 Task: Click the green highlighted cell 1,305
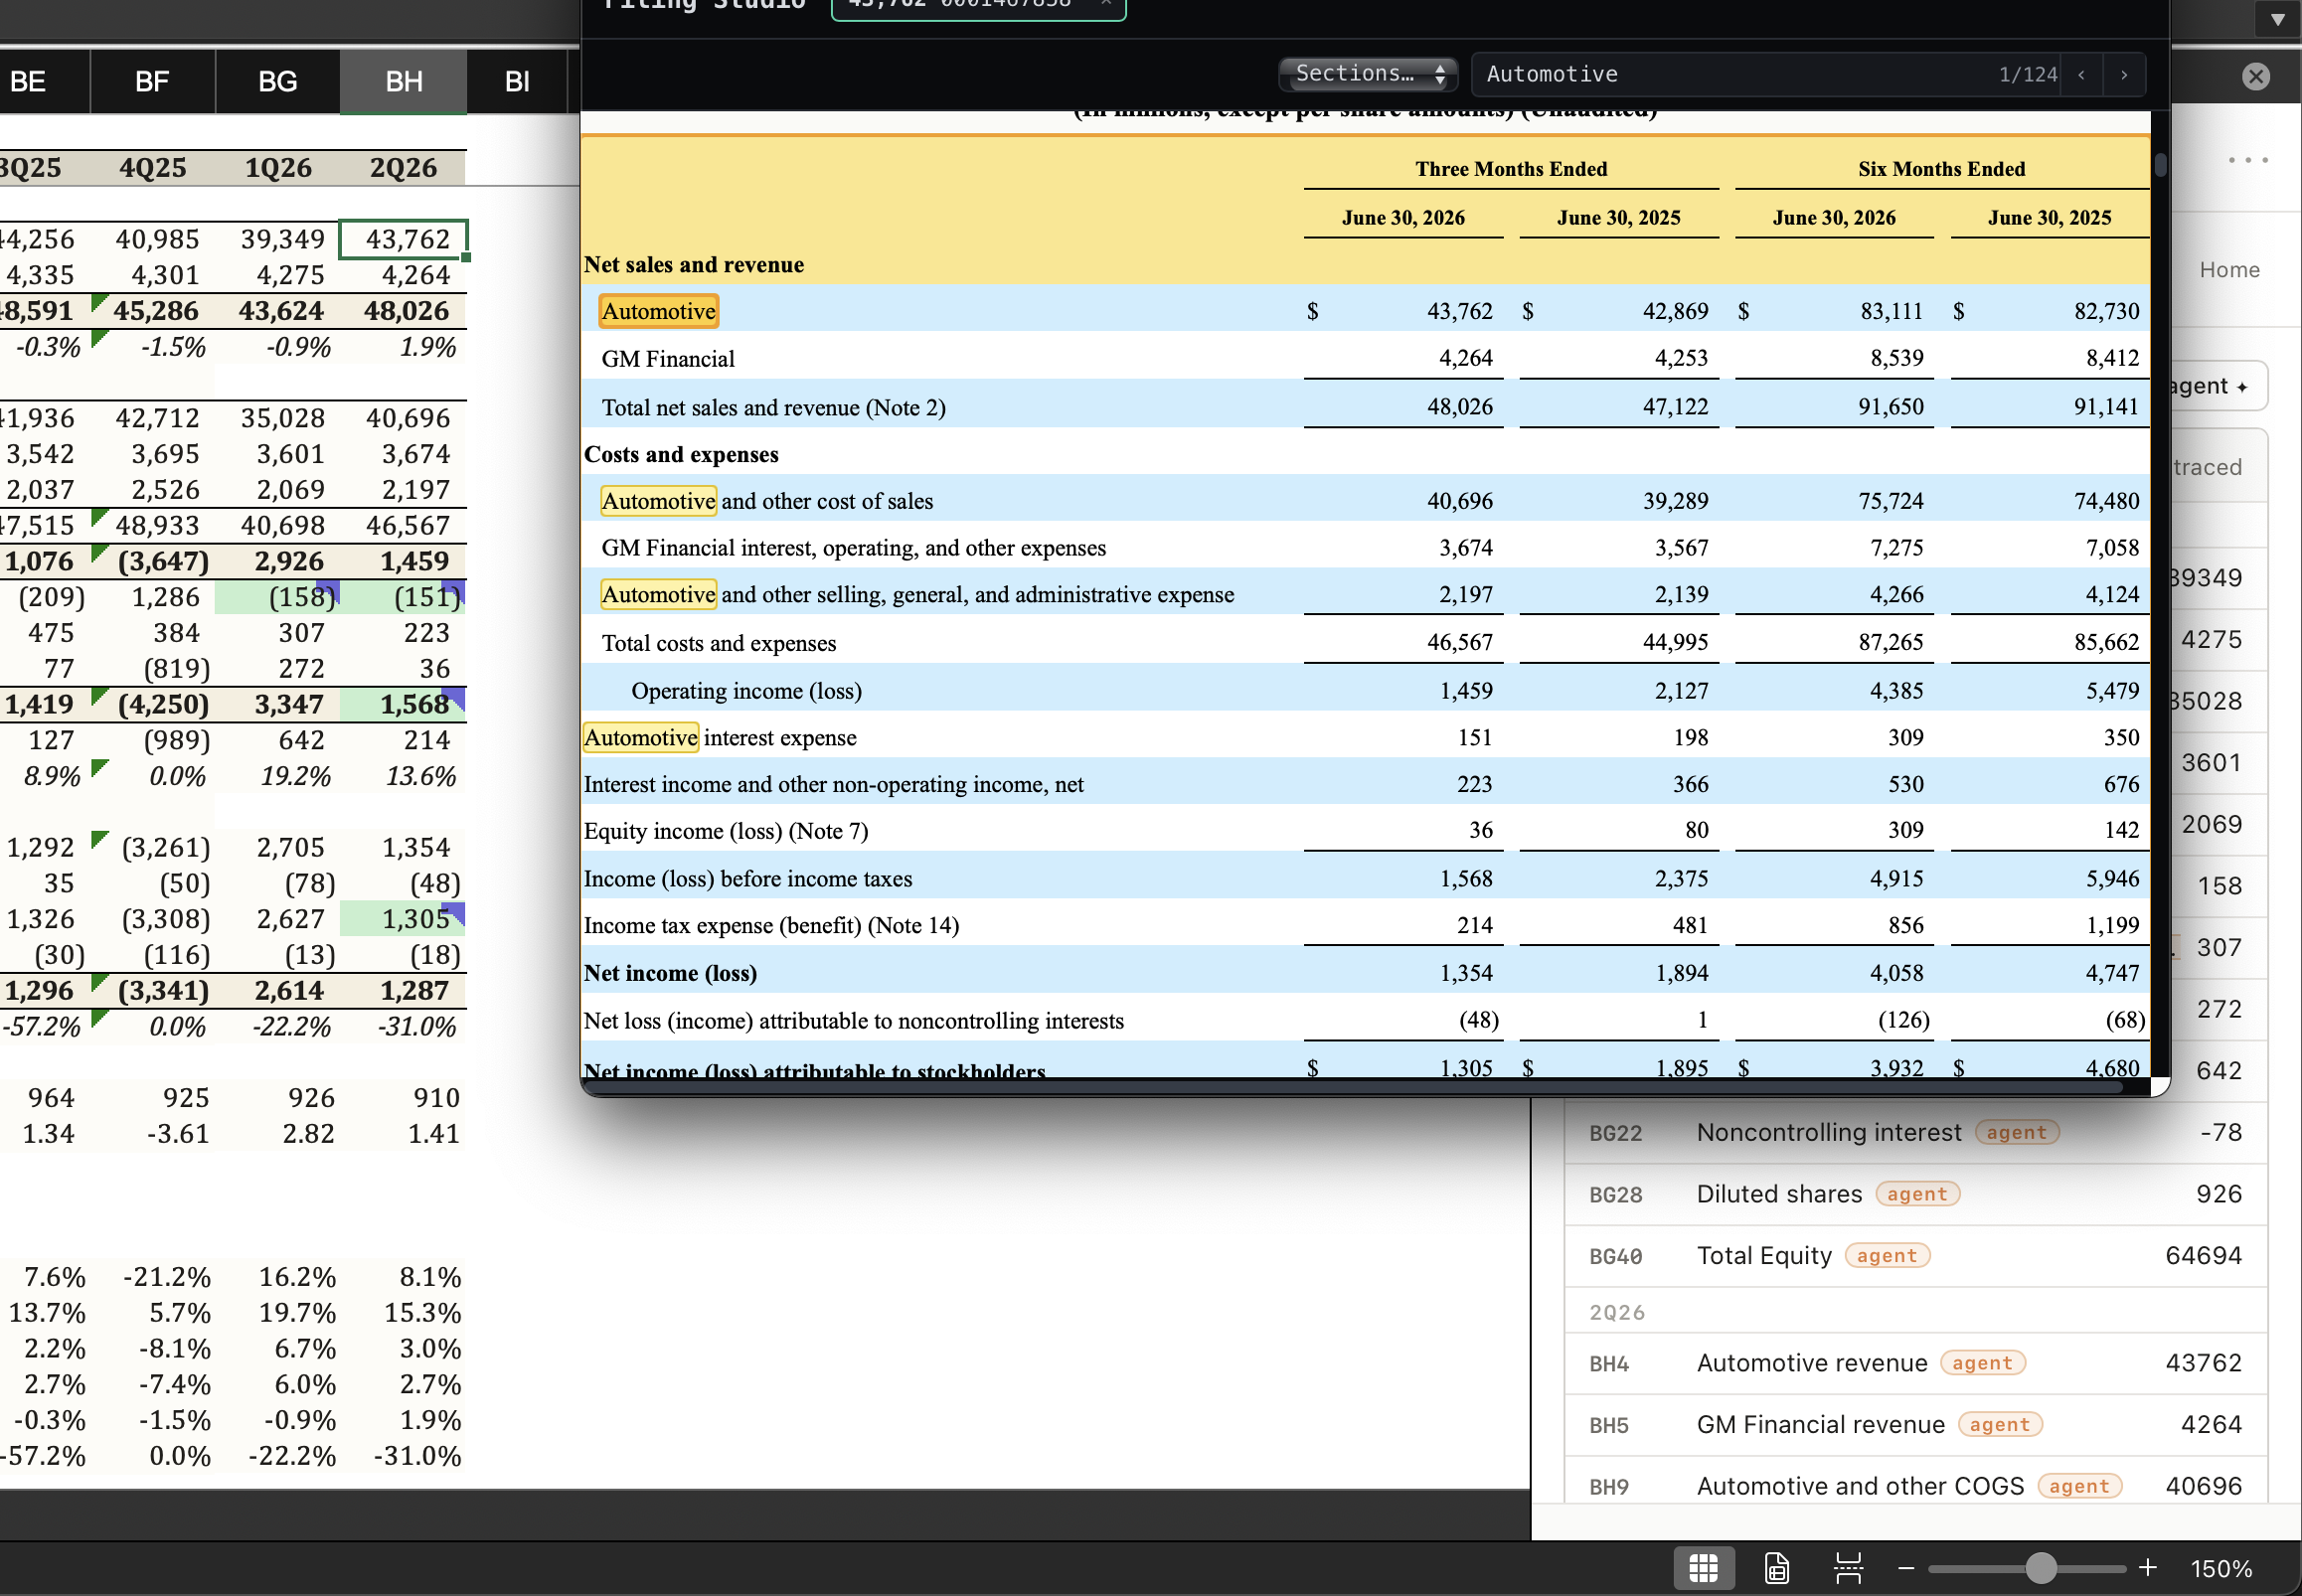point(403,919)
